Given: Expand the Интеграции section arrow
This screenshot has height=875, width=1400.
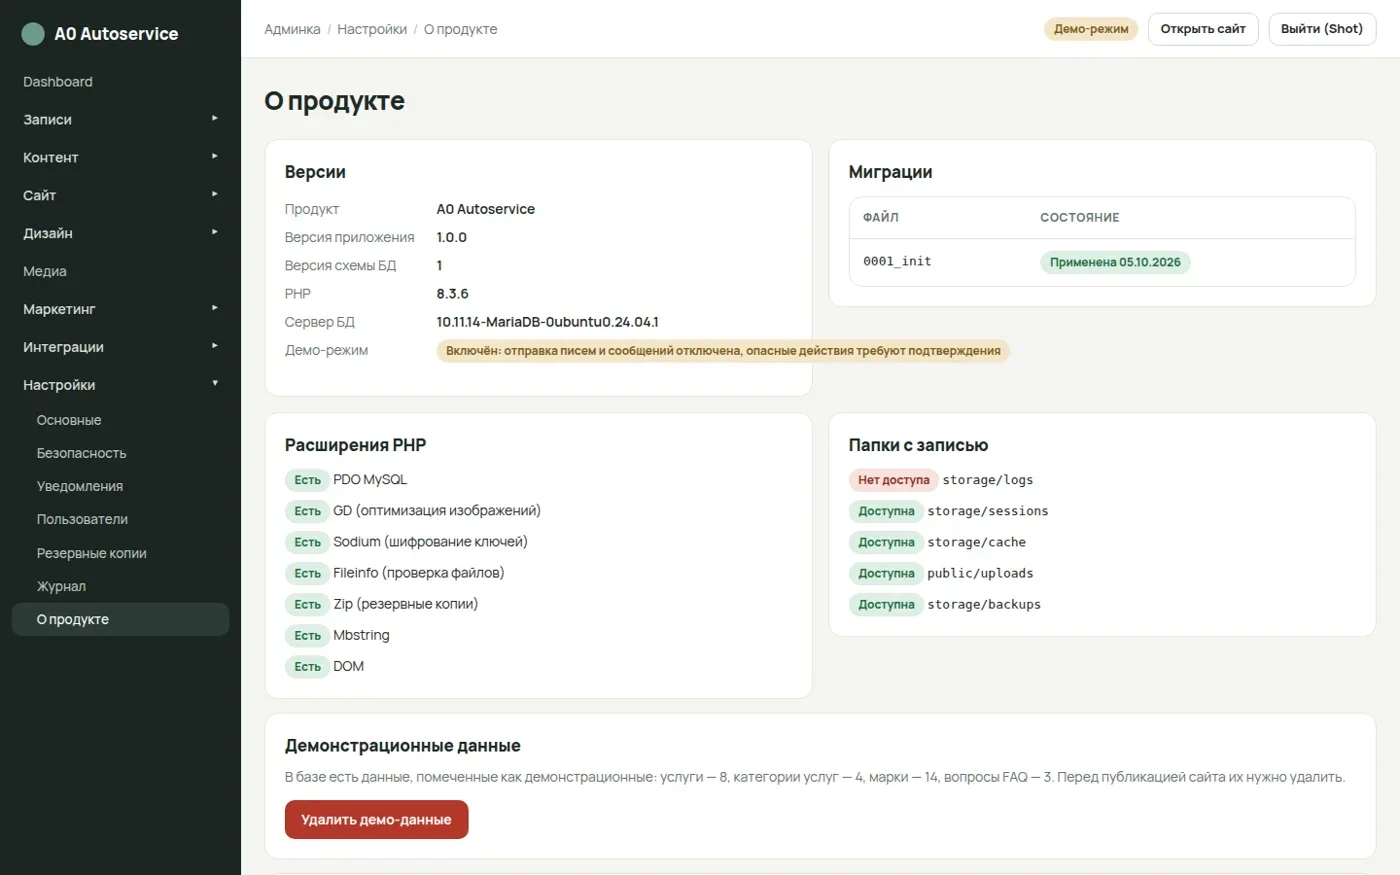Looking at the screenshot, I should (214, 347).
